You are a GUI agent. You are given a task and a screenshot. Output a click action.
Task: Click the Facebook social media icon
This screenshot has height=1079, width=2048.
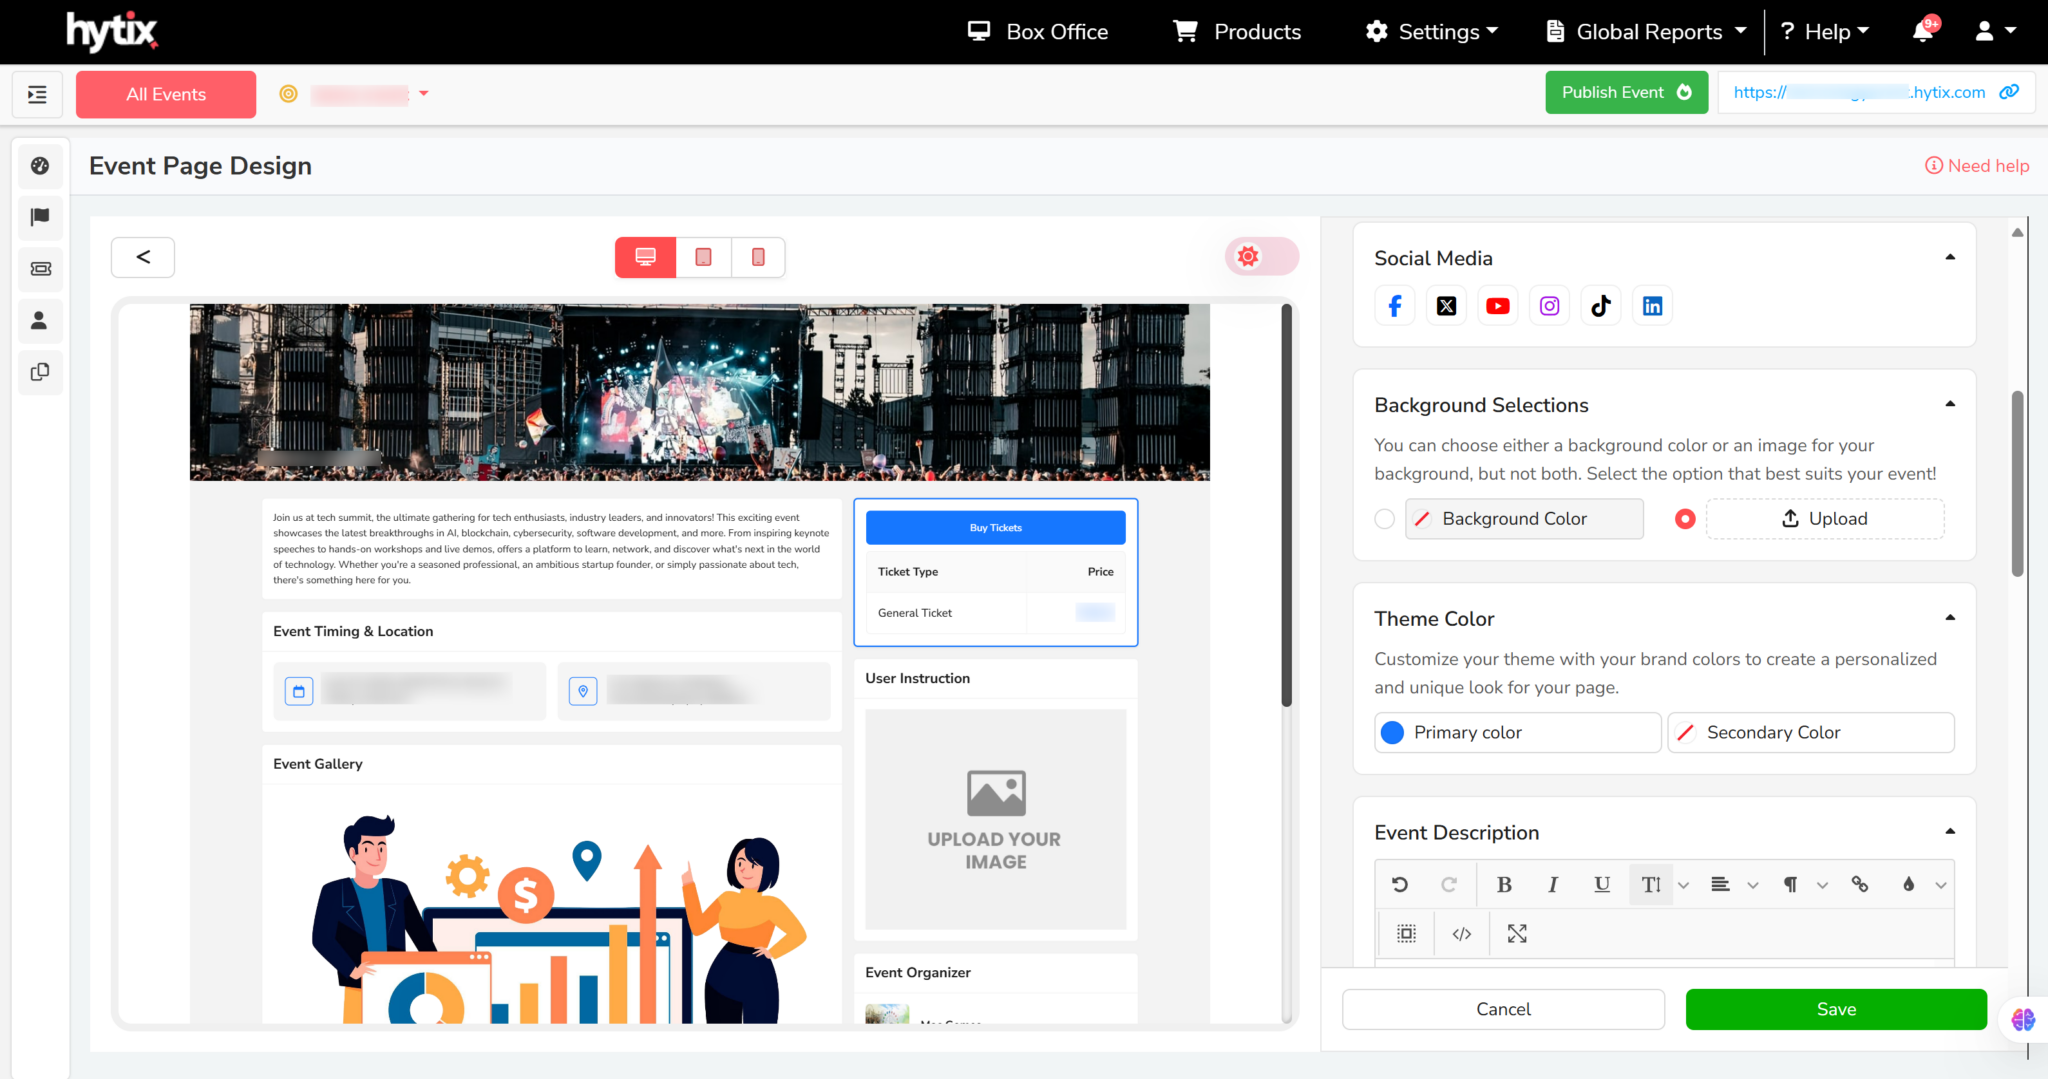point(1394,305)
